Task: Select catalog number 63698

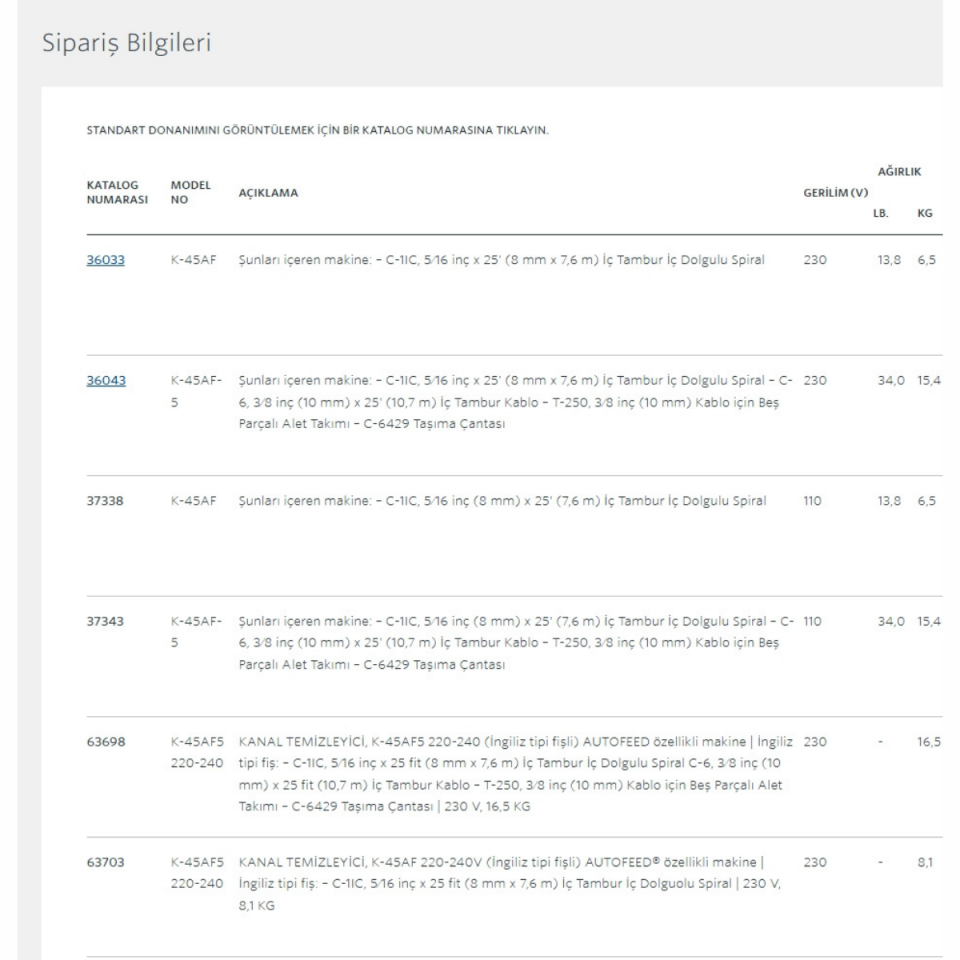Action: [x=105, y=742]
